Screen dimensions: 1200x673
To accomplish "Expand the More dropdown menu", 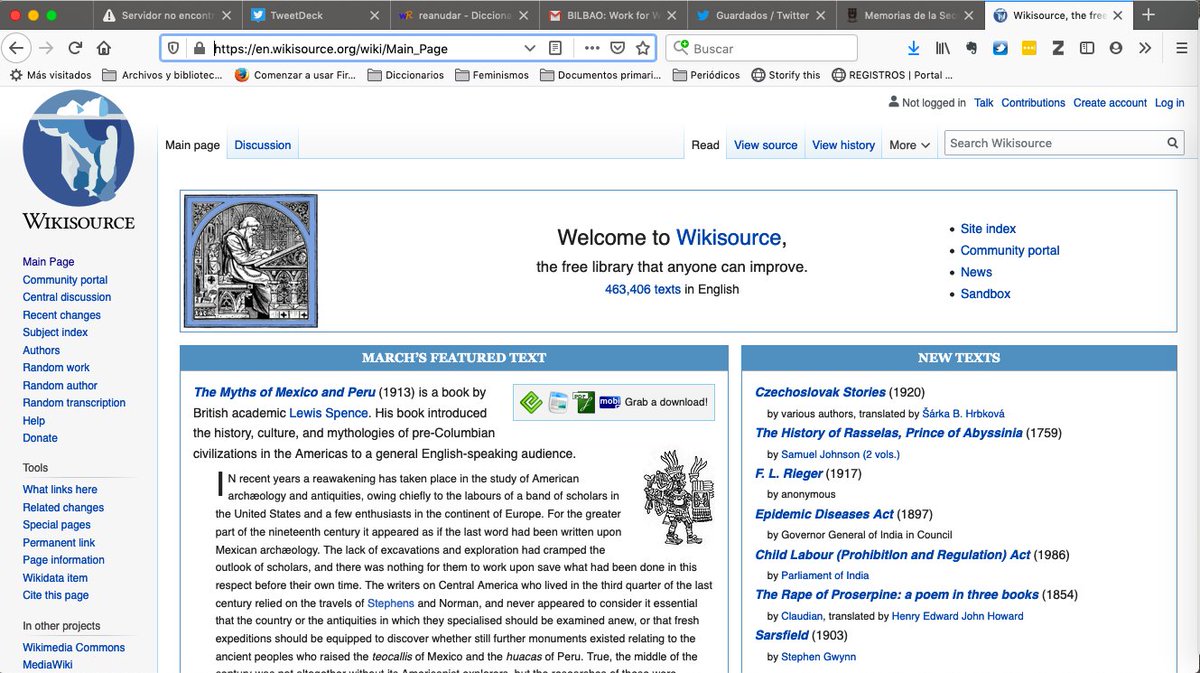I will point(909,145).
